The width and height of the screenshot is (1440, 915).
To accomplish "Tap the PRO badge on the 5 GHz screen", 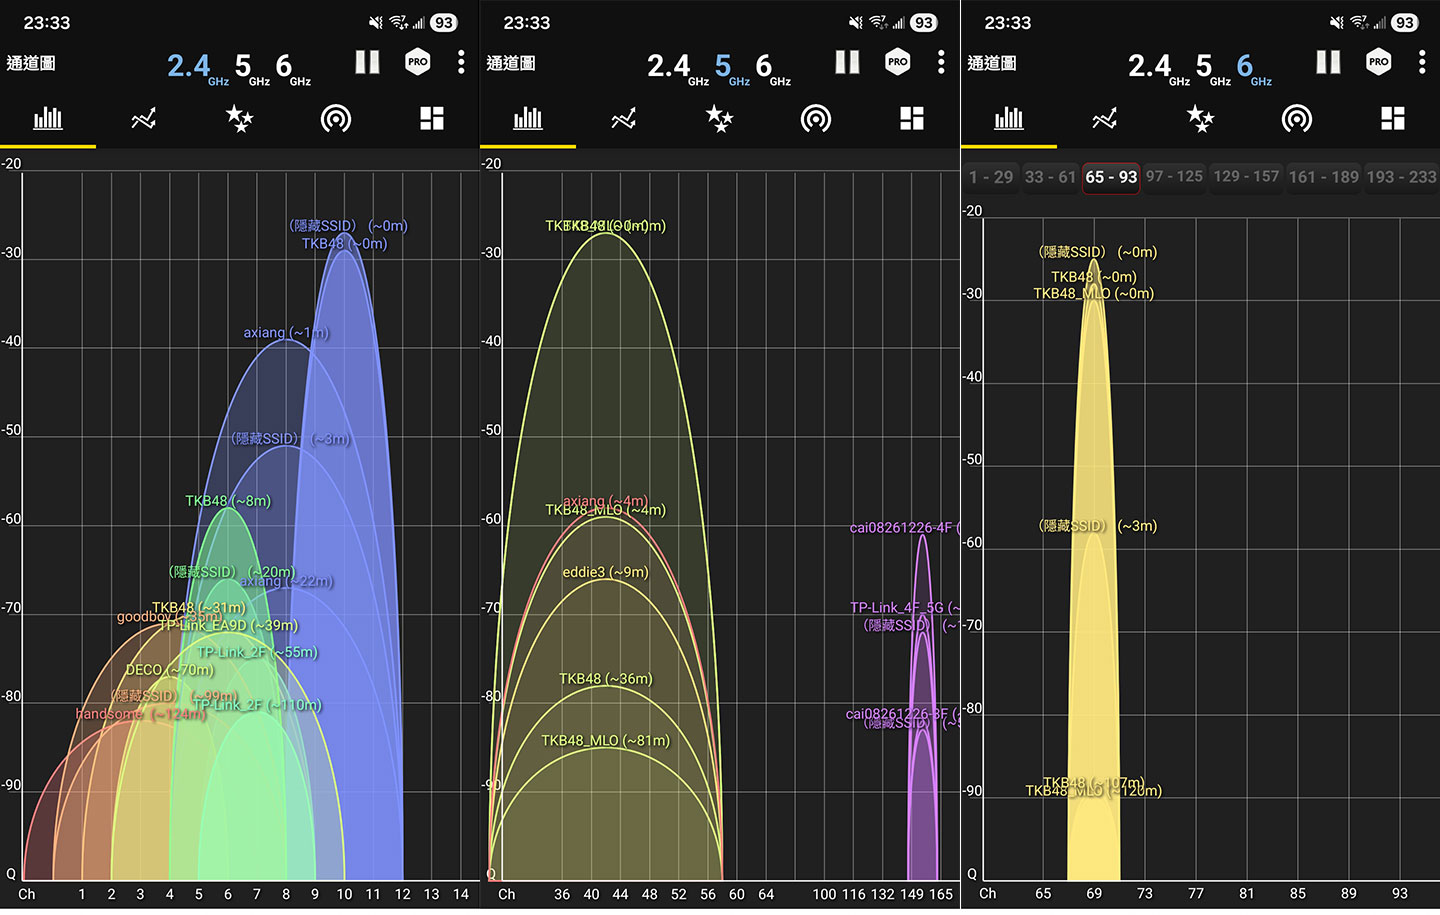I will coord(898,62).
